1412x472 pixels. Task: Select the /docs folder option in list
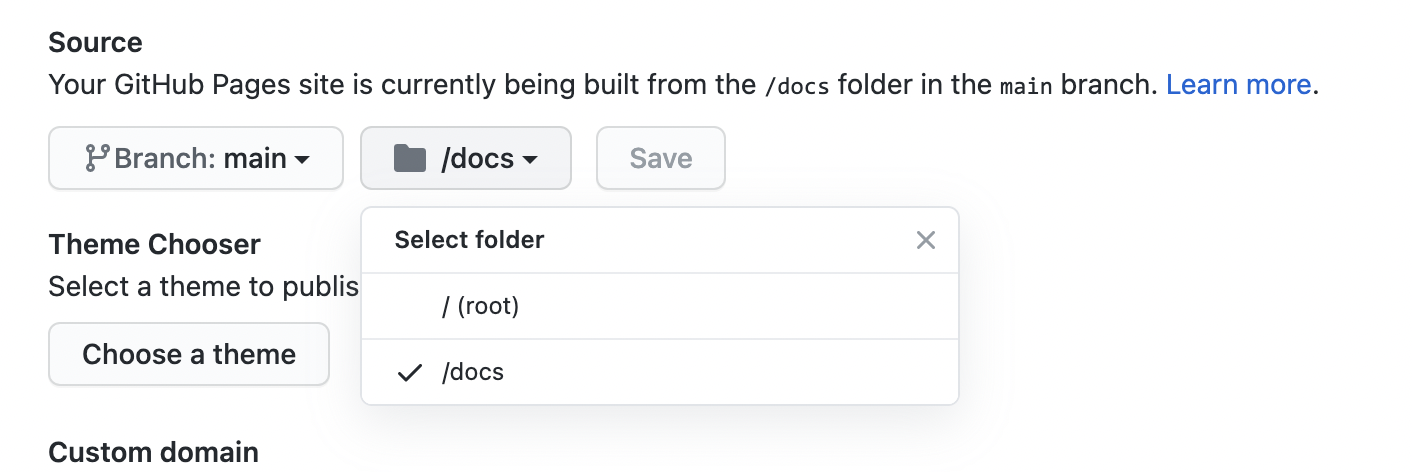(660, 372)
